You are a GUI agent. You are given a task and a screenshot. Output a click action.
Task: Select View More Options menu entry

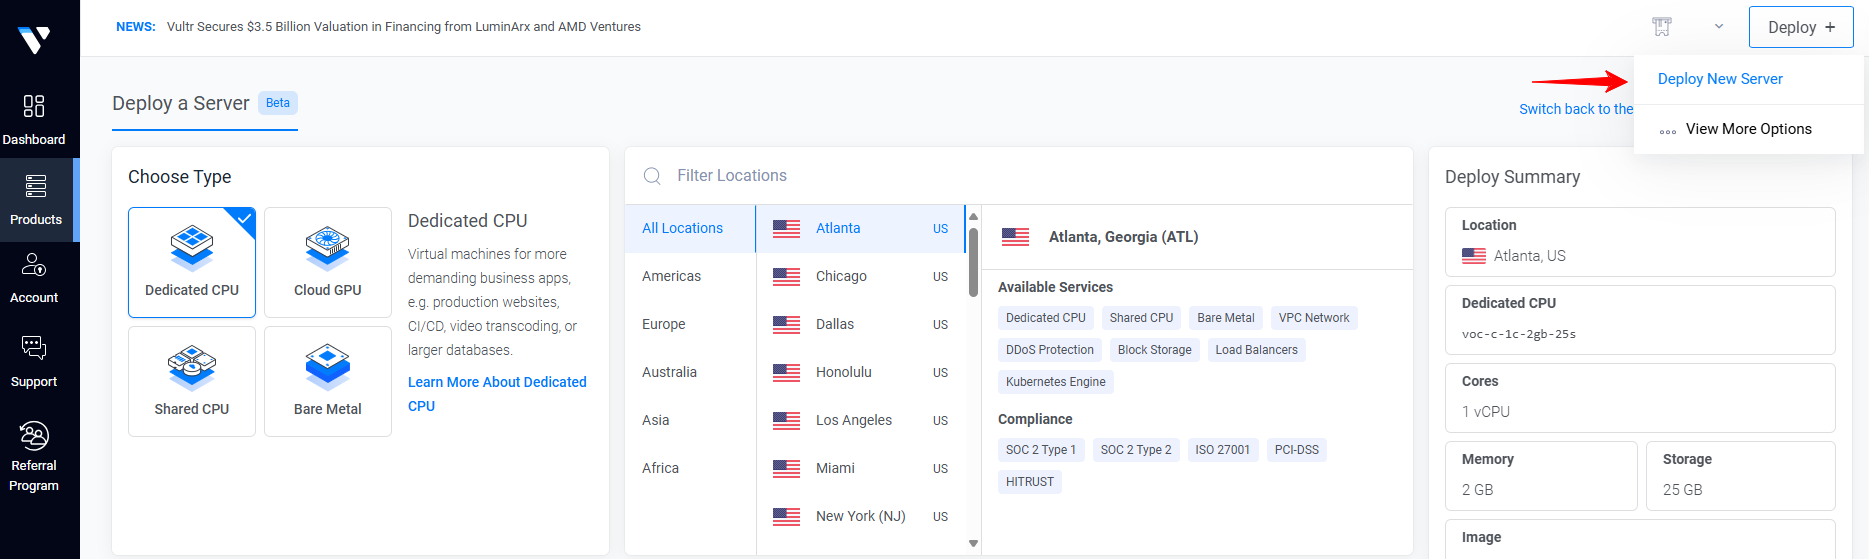pyautogui.click(x=1749, y=129)
